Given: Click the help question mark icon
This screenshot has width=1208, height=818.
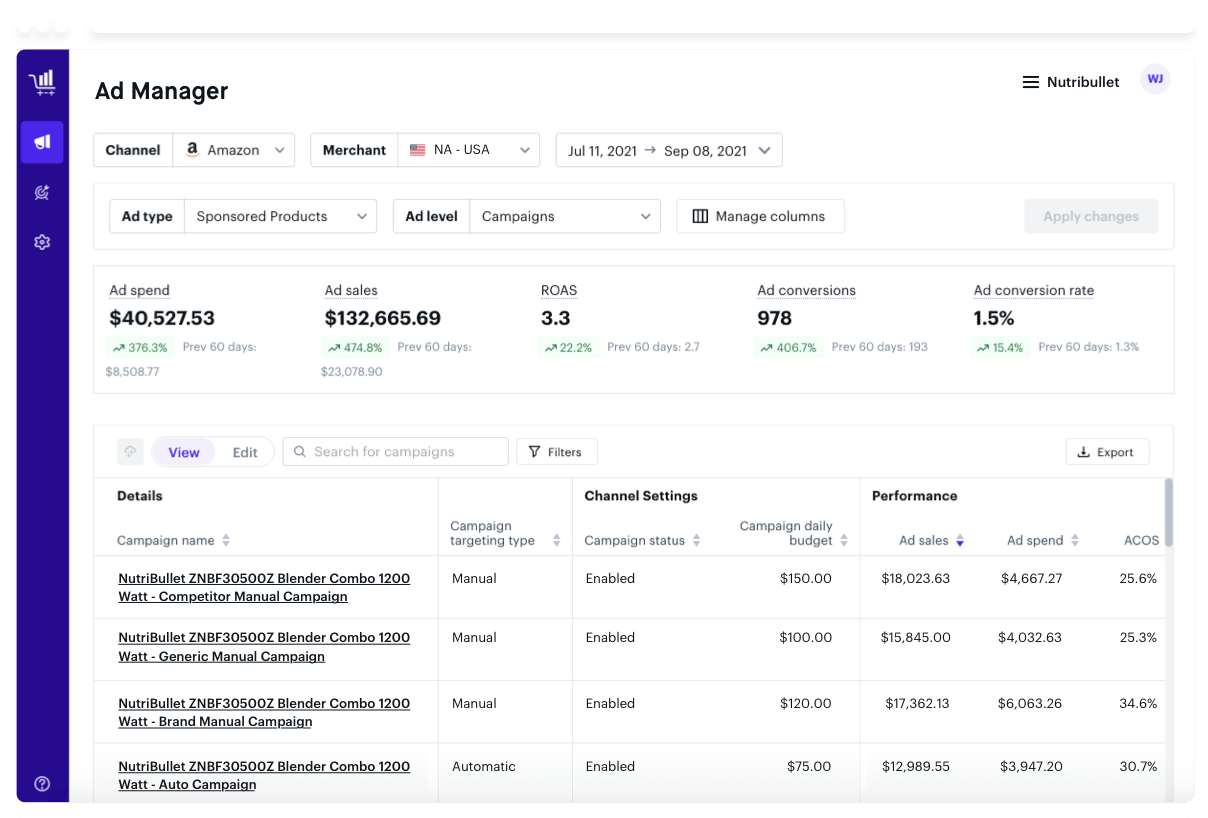Looking at the screenshot, I should click(x=42, y=784).
